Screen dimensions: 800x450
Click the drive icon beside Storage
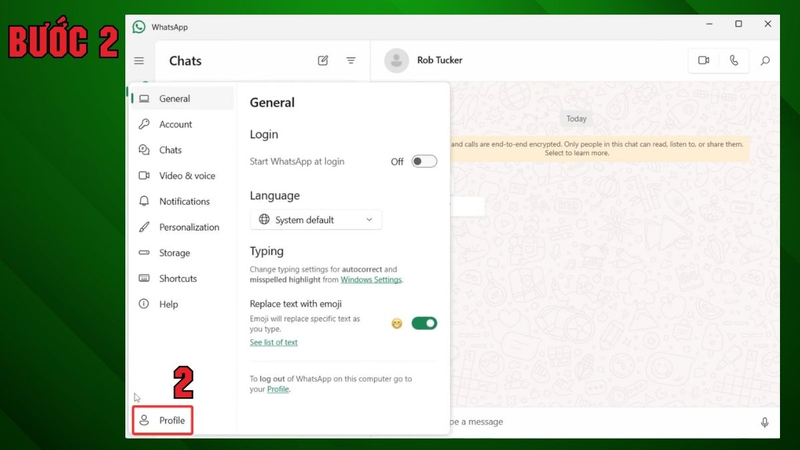click(x=144, y=253)
